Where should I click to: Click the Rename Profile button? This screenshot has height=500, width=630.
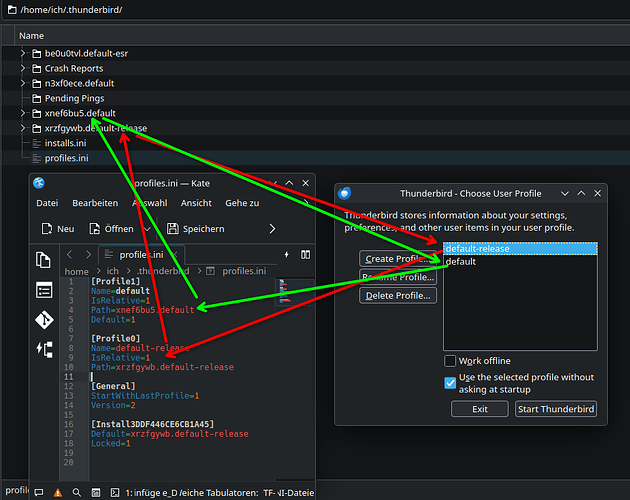pyautogui.click(x=398, y=277)
